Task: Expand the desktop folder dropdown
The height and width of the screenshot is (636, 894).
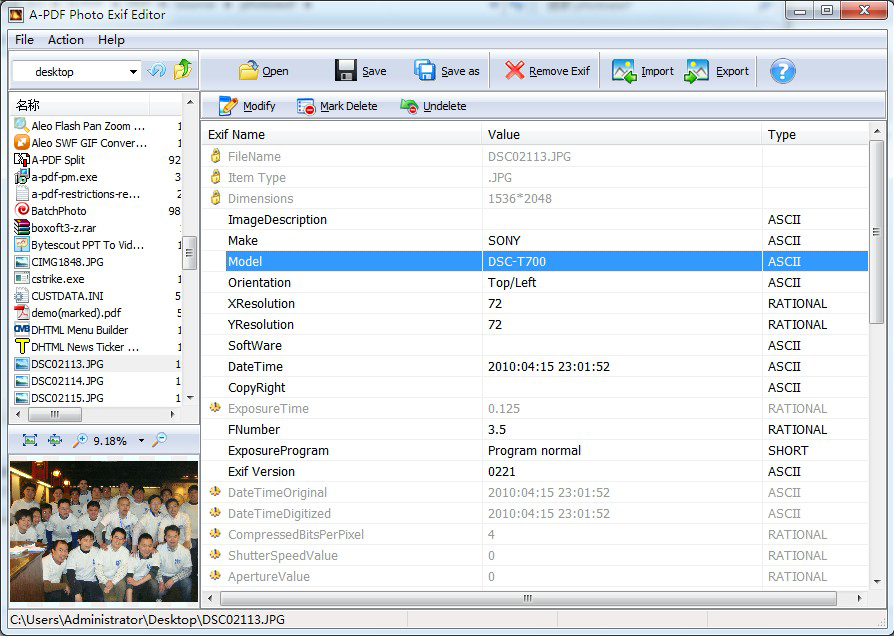Action: point(134,72)
